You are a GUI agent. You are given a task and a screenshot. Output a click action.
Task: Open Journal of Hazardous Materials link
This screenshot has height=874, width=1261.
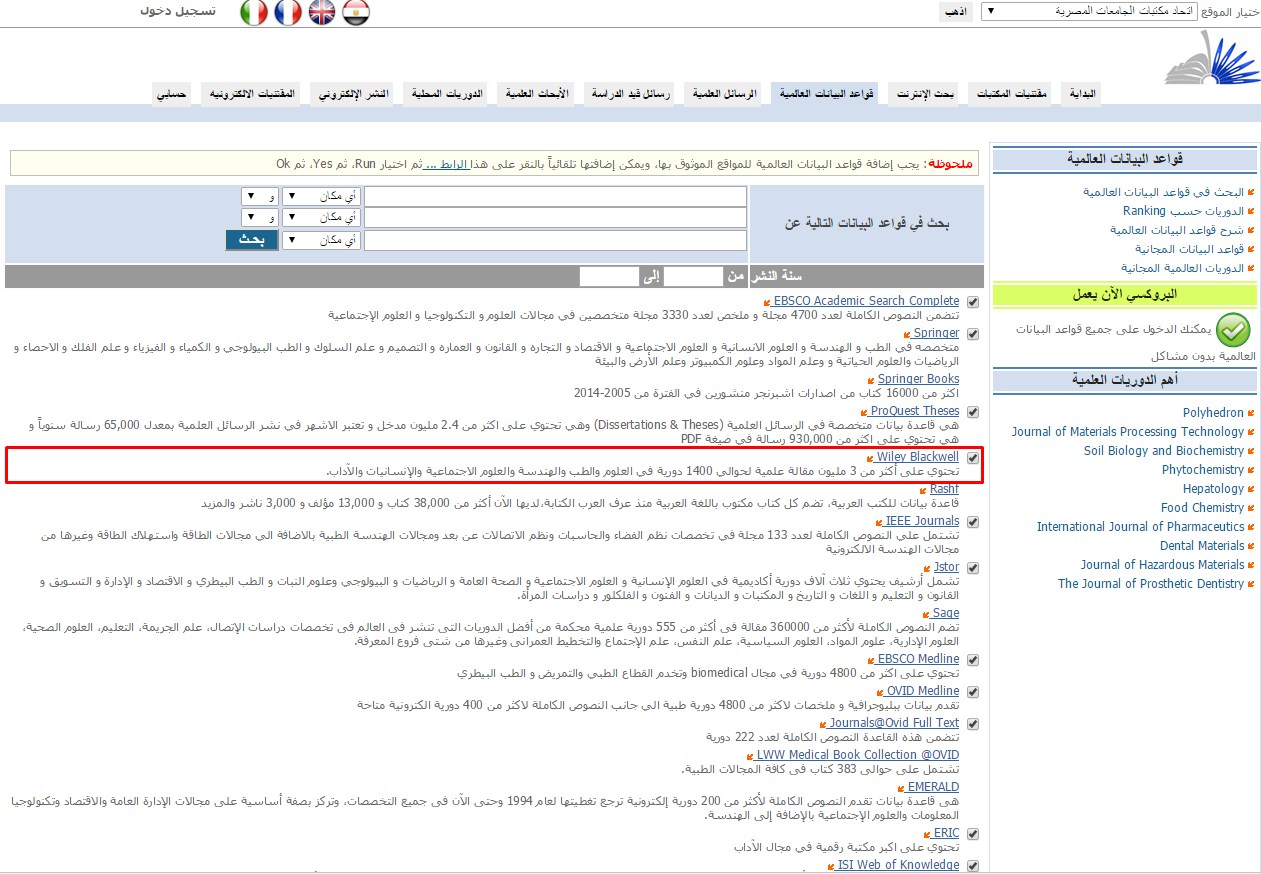pyautogui.click(x=1163, y=565)
